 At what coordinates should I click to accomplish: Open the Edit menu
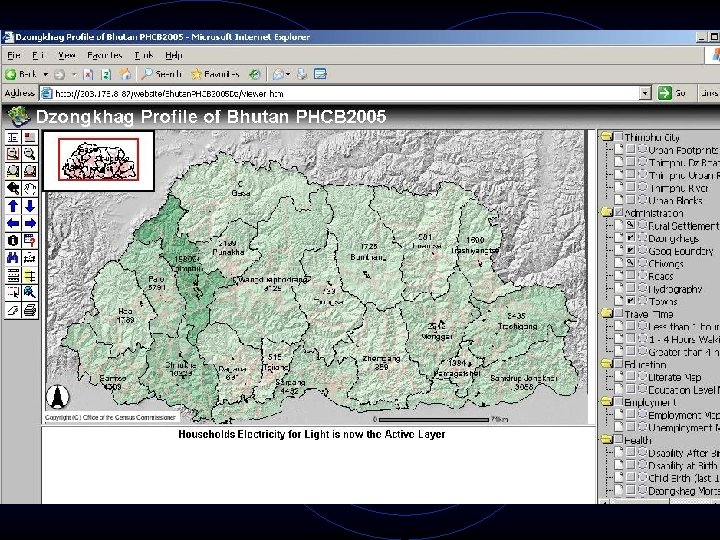[38, 55]
